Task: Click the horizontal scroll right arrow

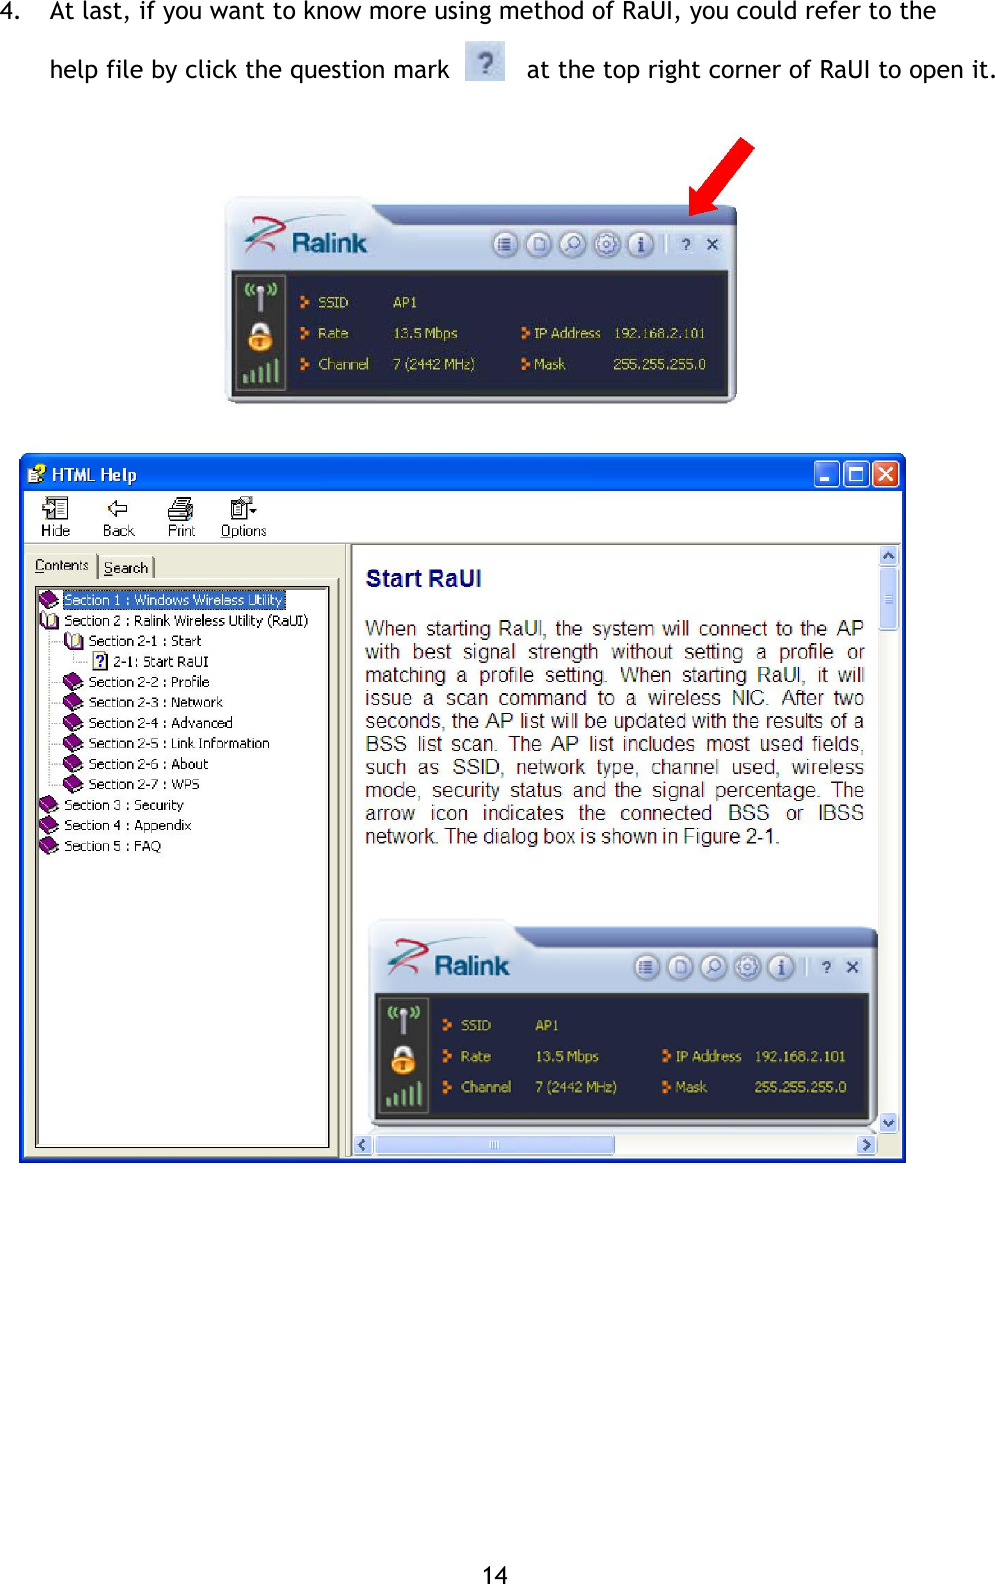Action: click(x=866, y=1146)
